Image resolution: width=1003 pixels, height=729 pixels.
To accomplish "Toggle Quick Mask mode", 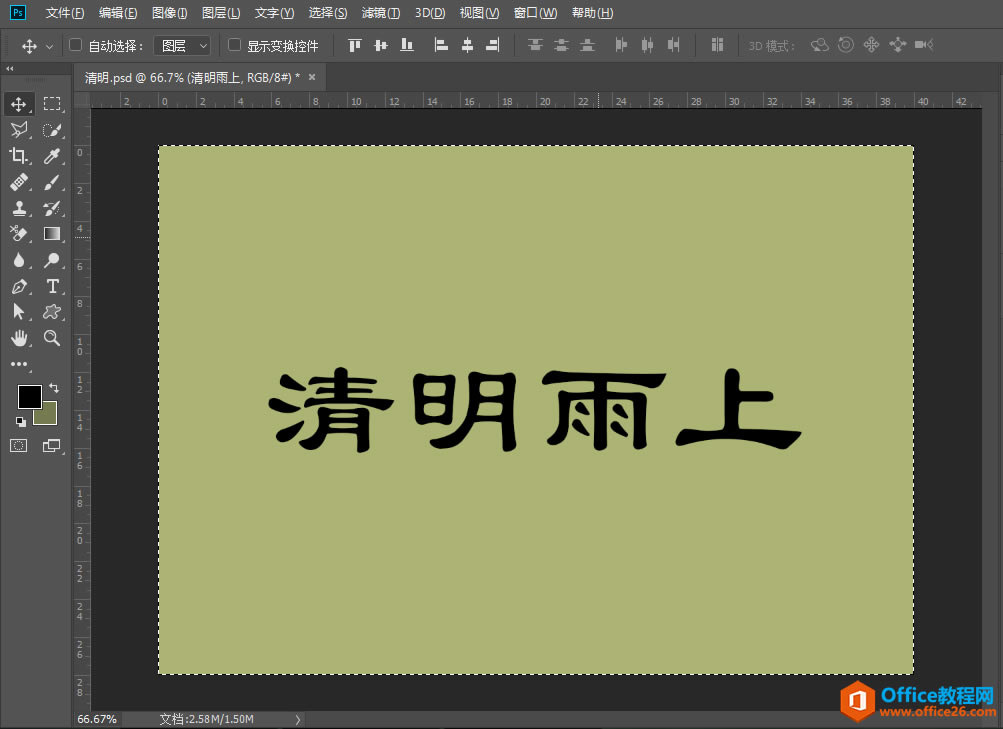I will pyautogui.click(x=19, y=446).
